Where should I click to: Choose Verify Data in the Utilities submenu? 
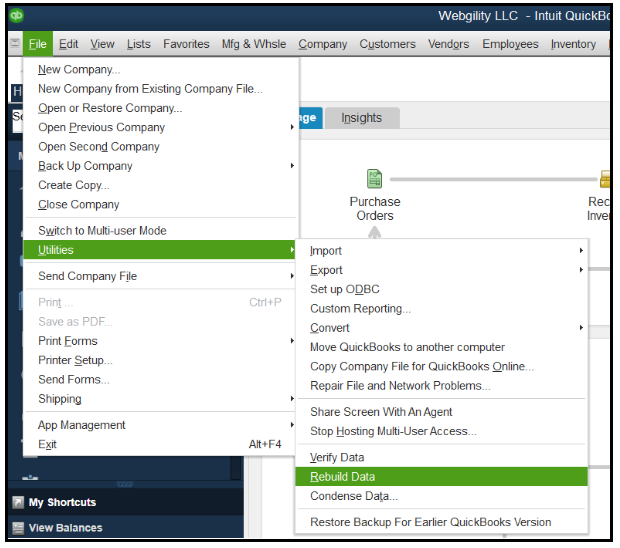pos(337,458)
